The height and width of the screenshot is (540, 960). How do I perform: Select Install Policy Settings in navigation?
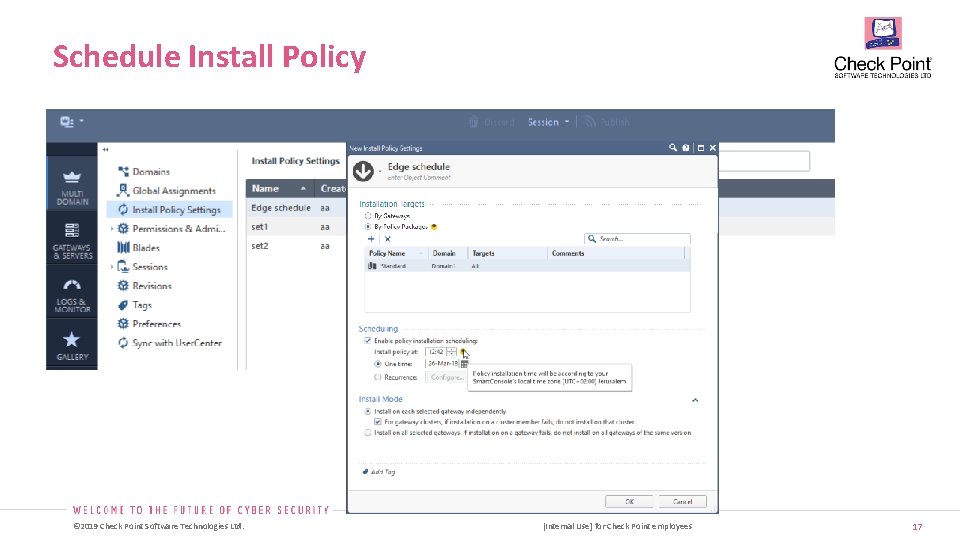pos(170,209)
